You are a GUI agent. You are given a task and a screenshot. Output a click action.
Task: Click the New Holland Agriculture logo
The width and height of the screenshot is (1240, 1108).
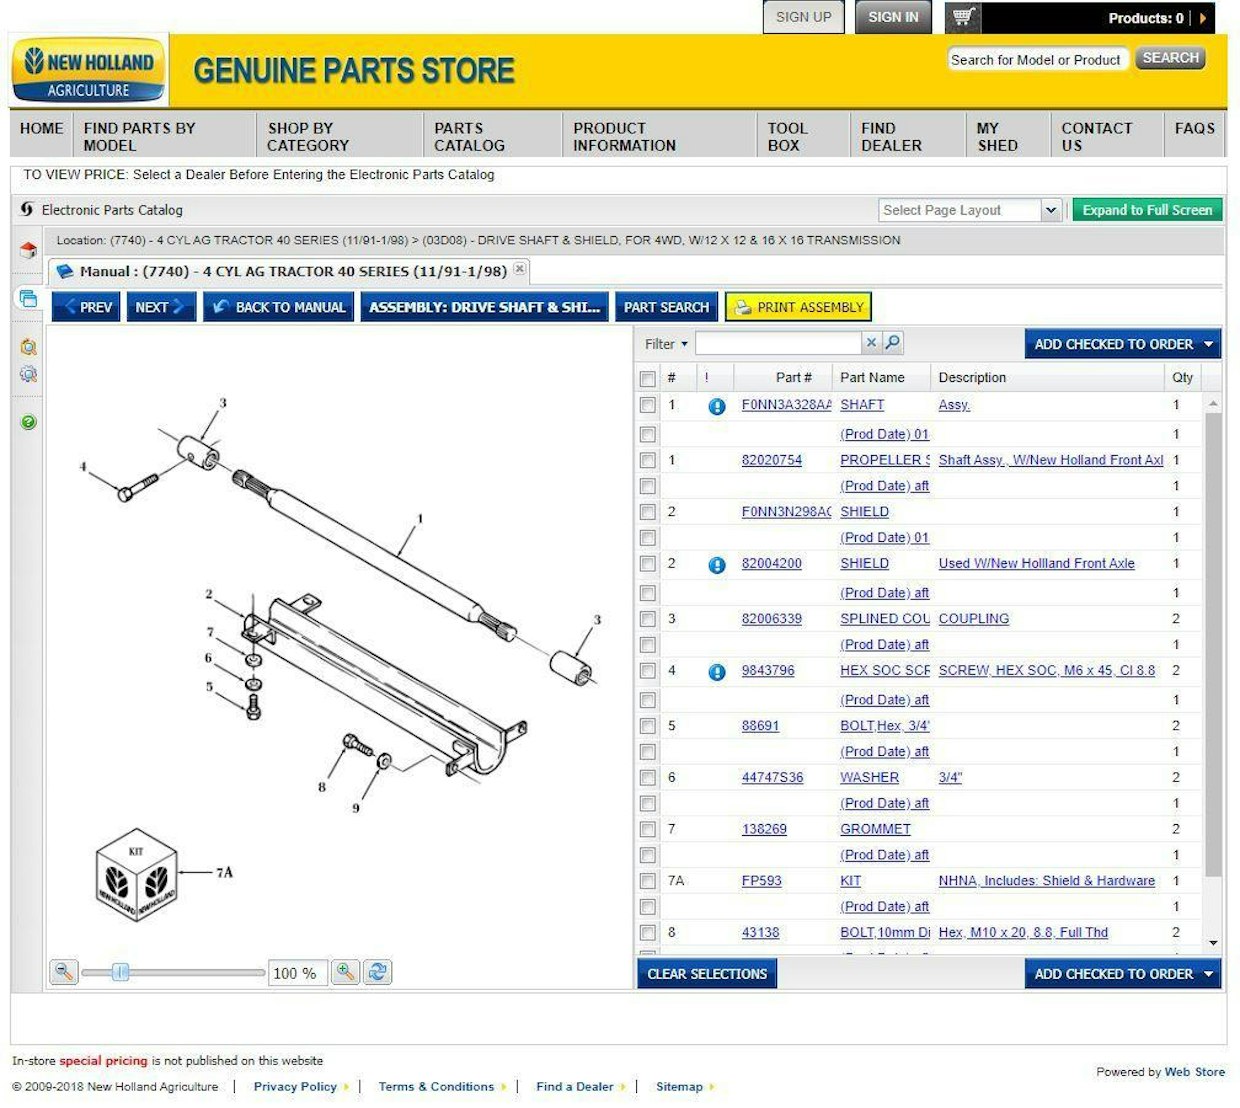tap(89, 71)
